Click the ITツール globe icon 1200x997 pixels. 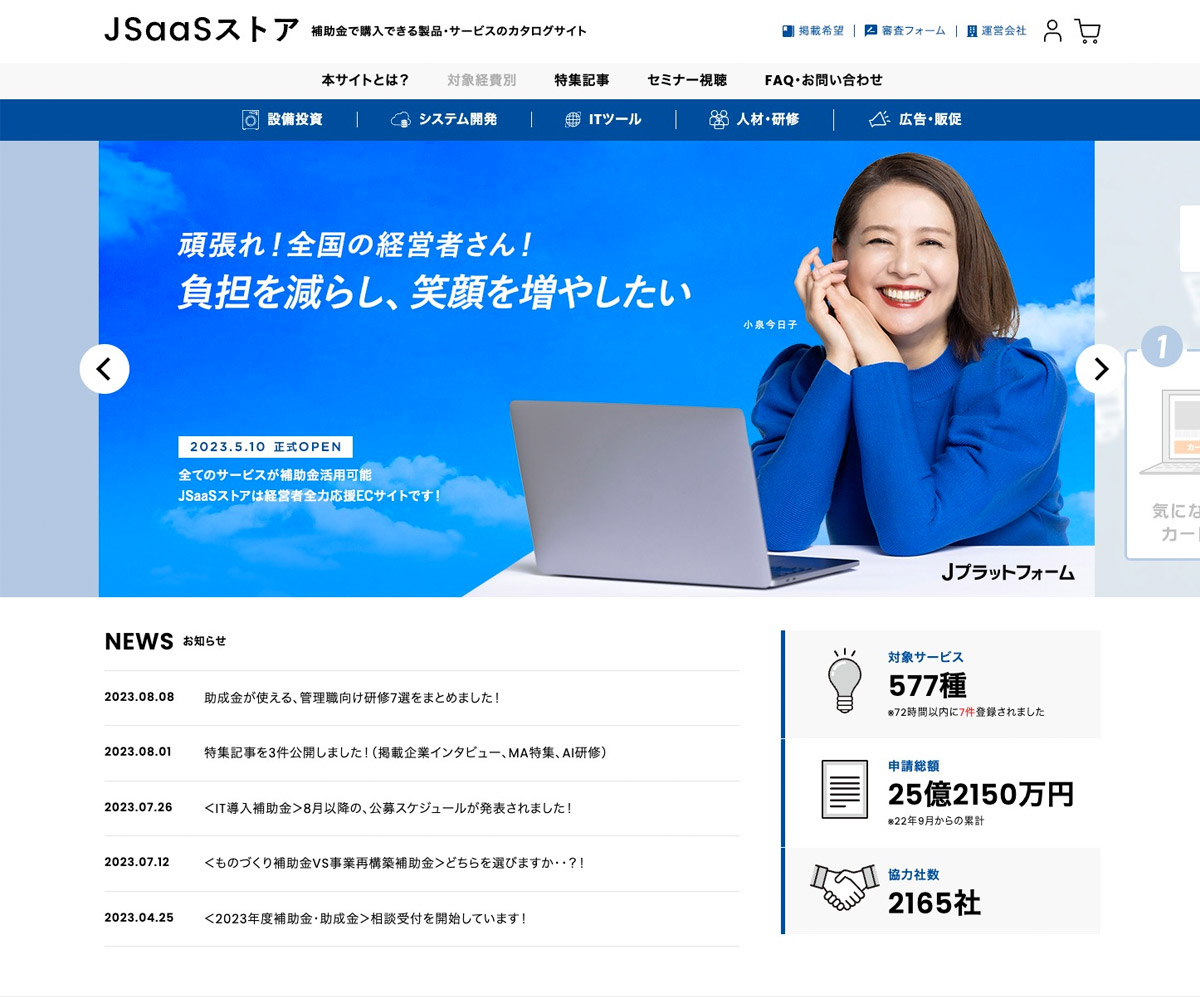point(573,120)
